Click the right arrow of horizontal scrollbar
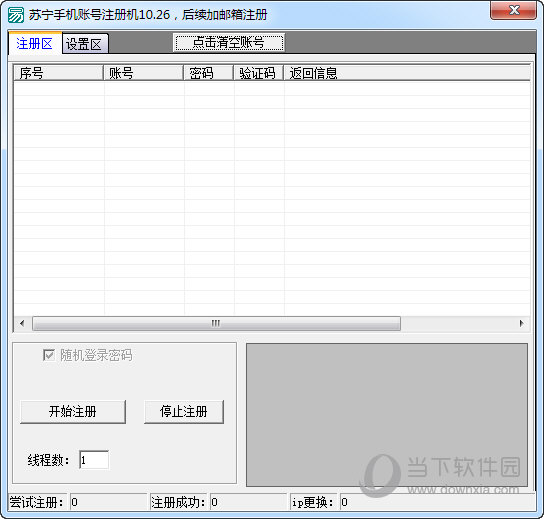The image size is (544, 519). [521, 324]
